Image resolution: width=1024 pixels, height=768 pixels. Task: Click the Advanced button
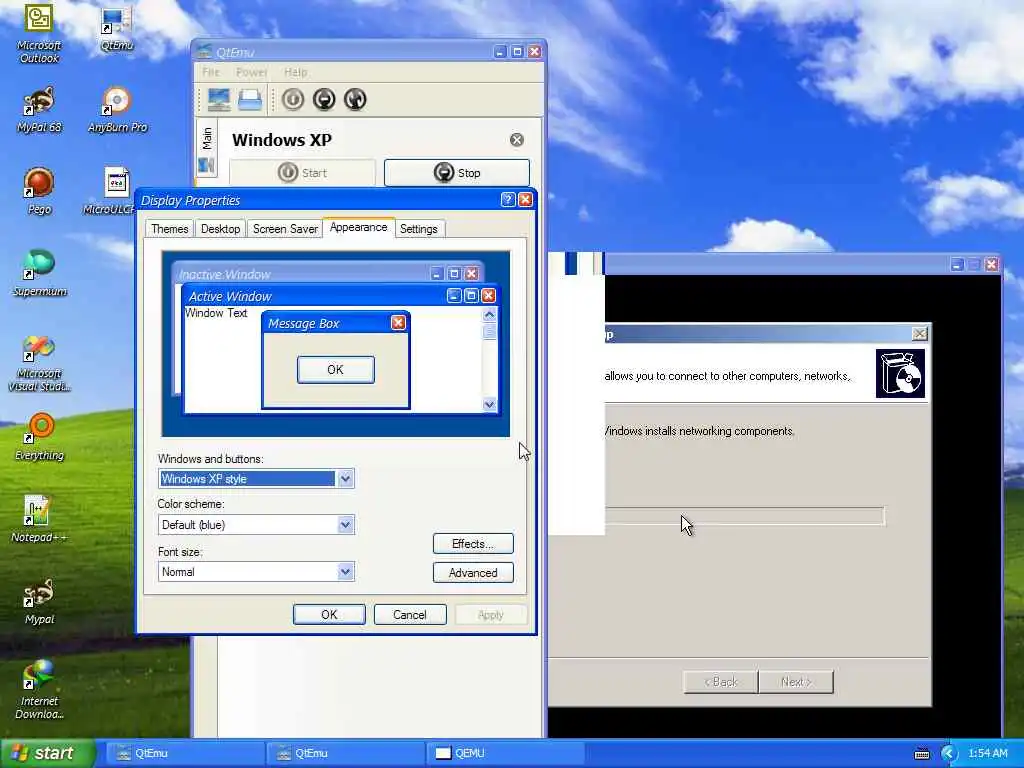[473, 573]
